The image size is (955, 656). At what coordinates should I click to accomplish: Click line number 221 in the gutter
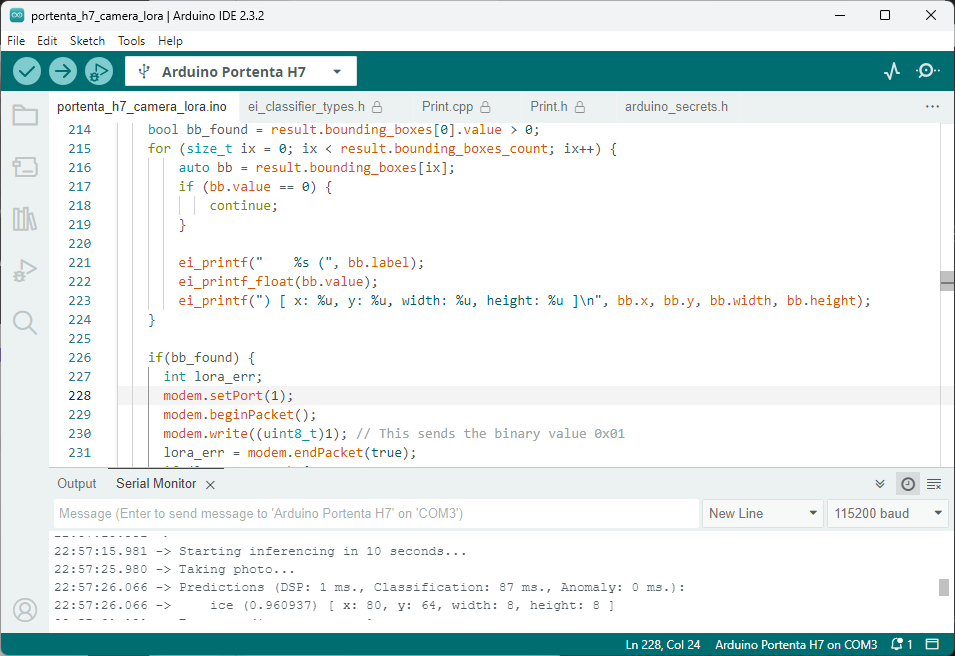point(80,263)
